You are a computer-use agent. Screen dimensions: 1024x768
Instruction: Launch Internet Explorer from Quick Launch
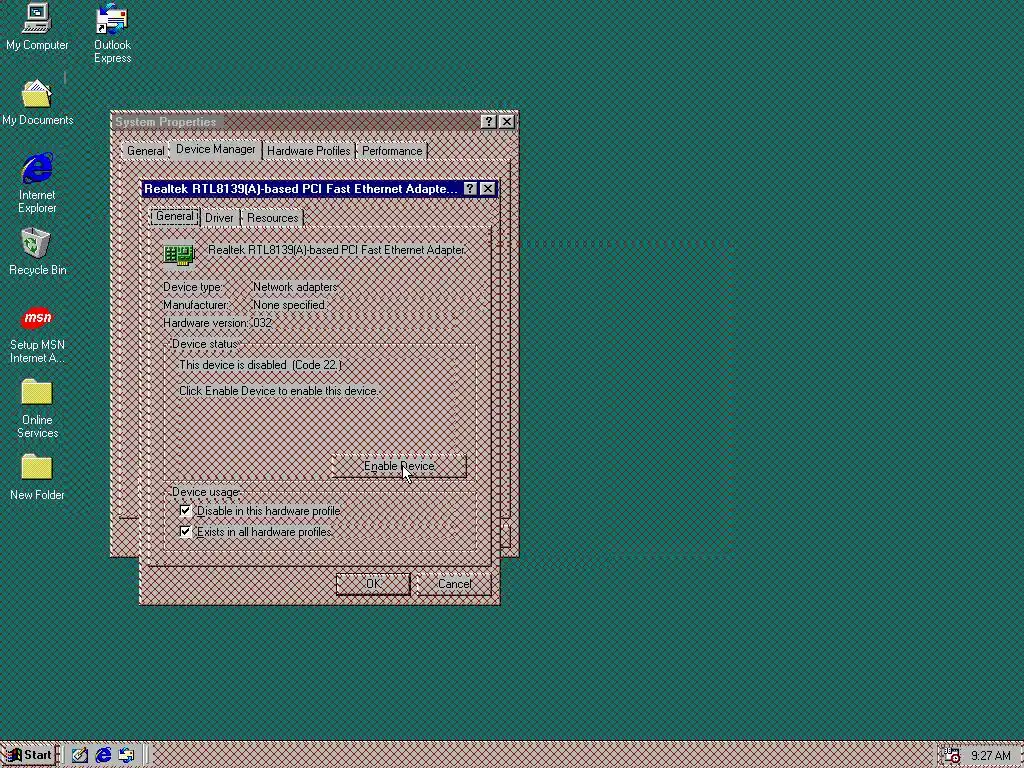(x=103, y=756)
